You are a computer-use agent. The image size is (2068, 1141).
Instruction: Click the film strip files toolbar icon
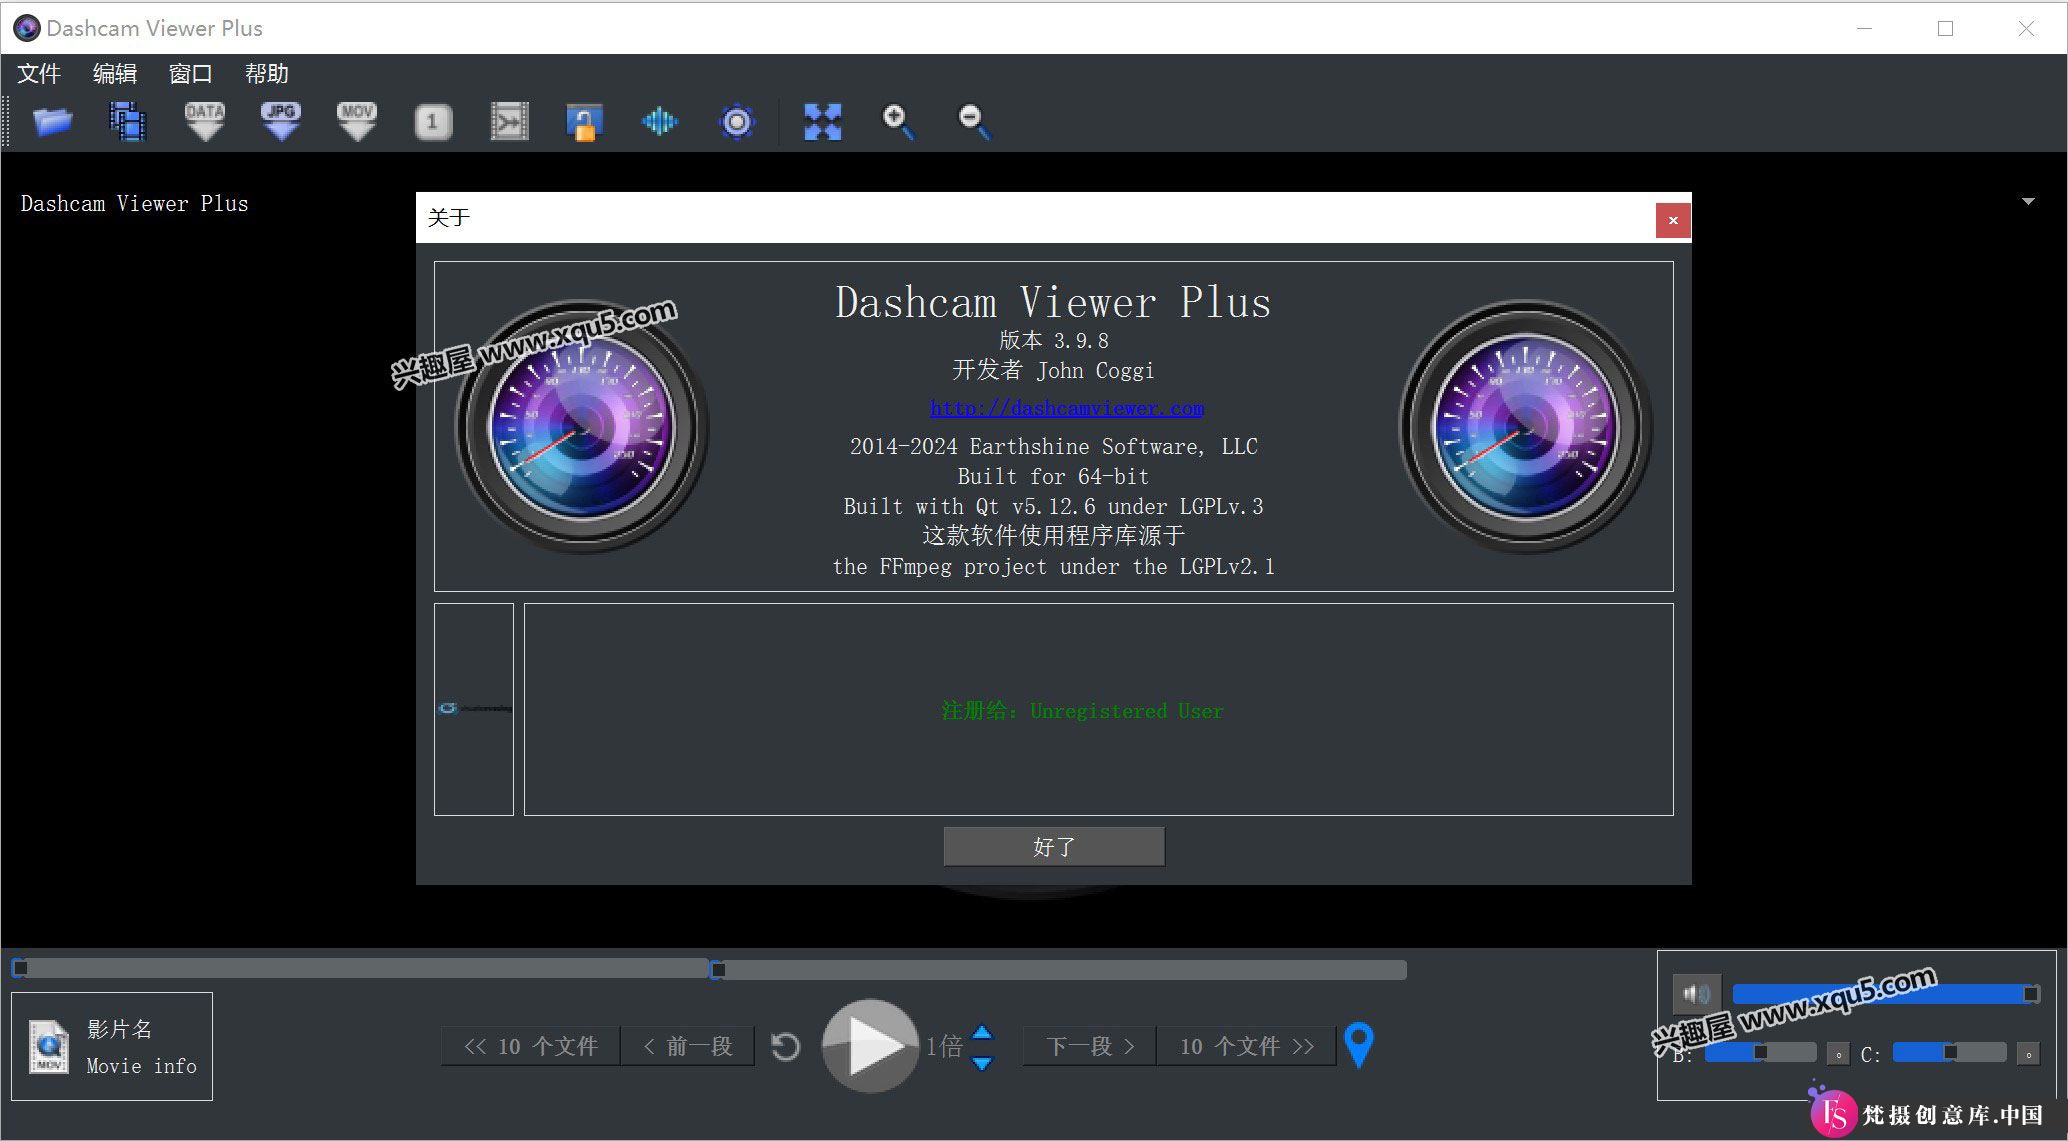tap(128, 122)
